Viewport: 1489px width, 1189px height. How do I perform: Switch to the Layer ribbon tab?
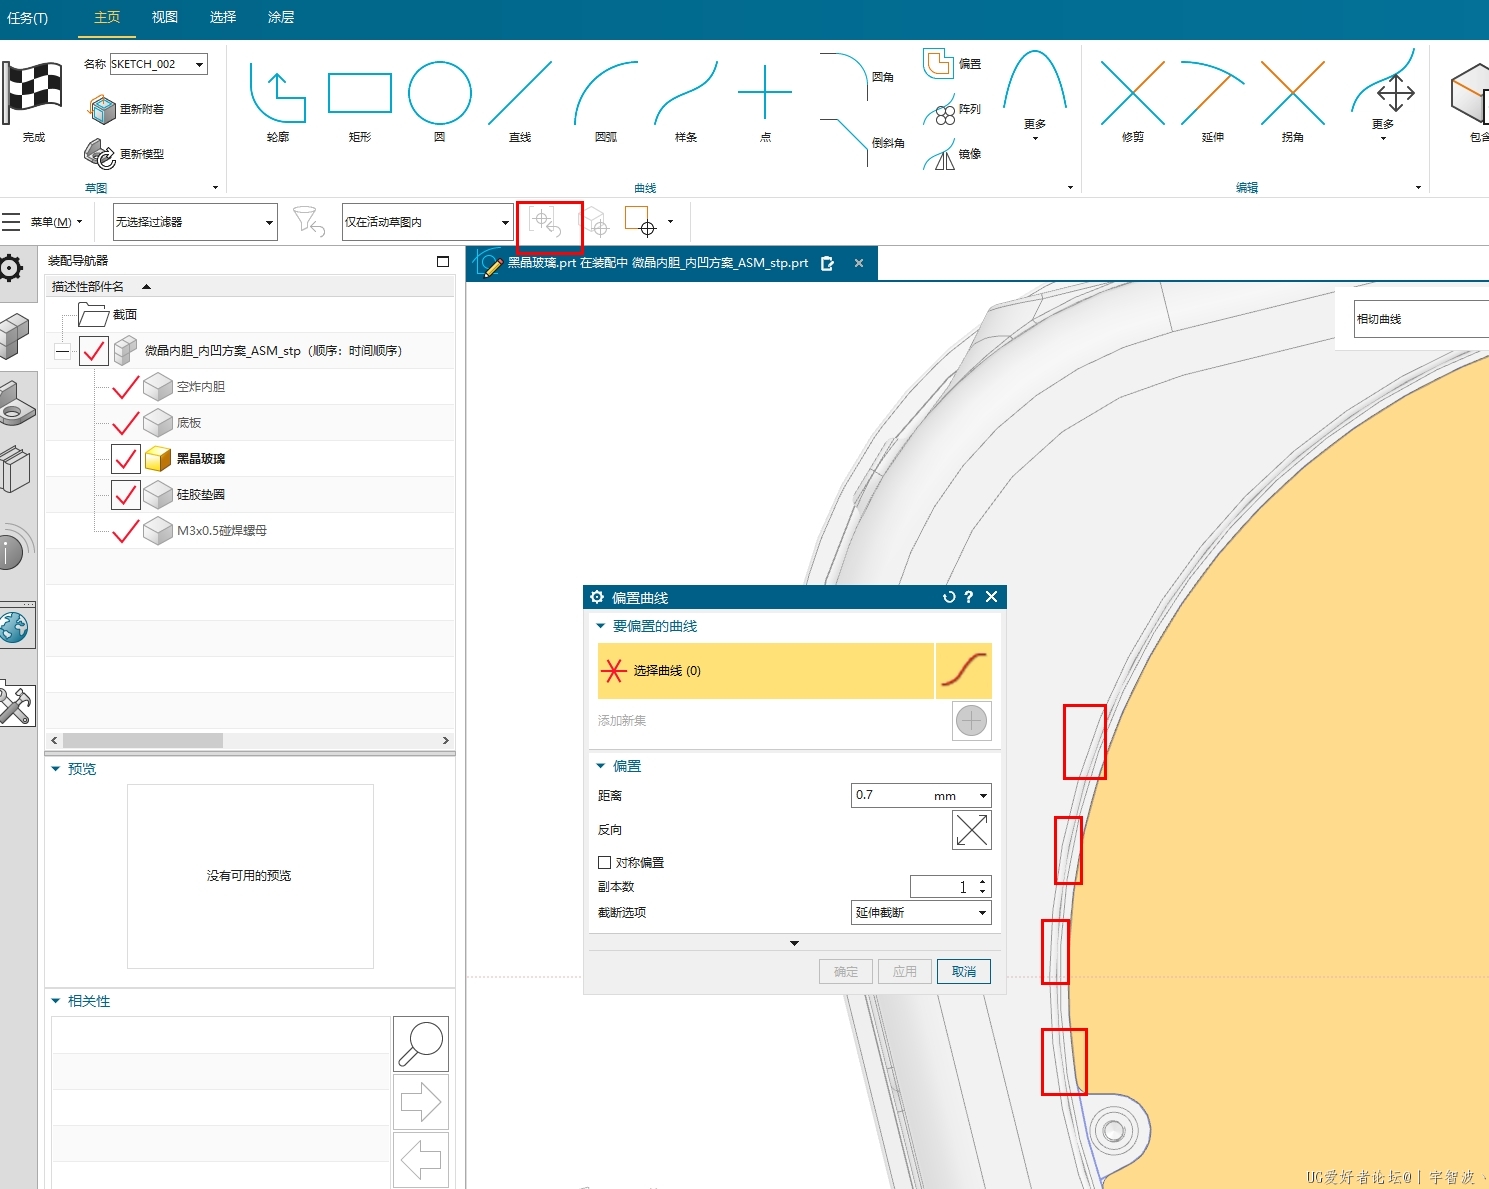(281, 17)
